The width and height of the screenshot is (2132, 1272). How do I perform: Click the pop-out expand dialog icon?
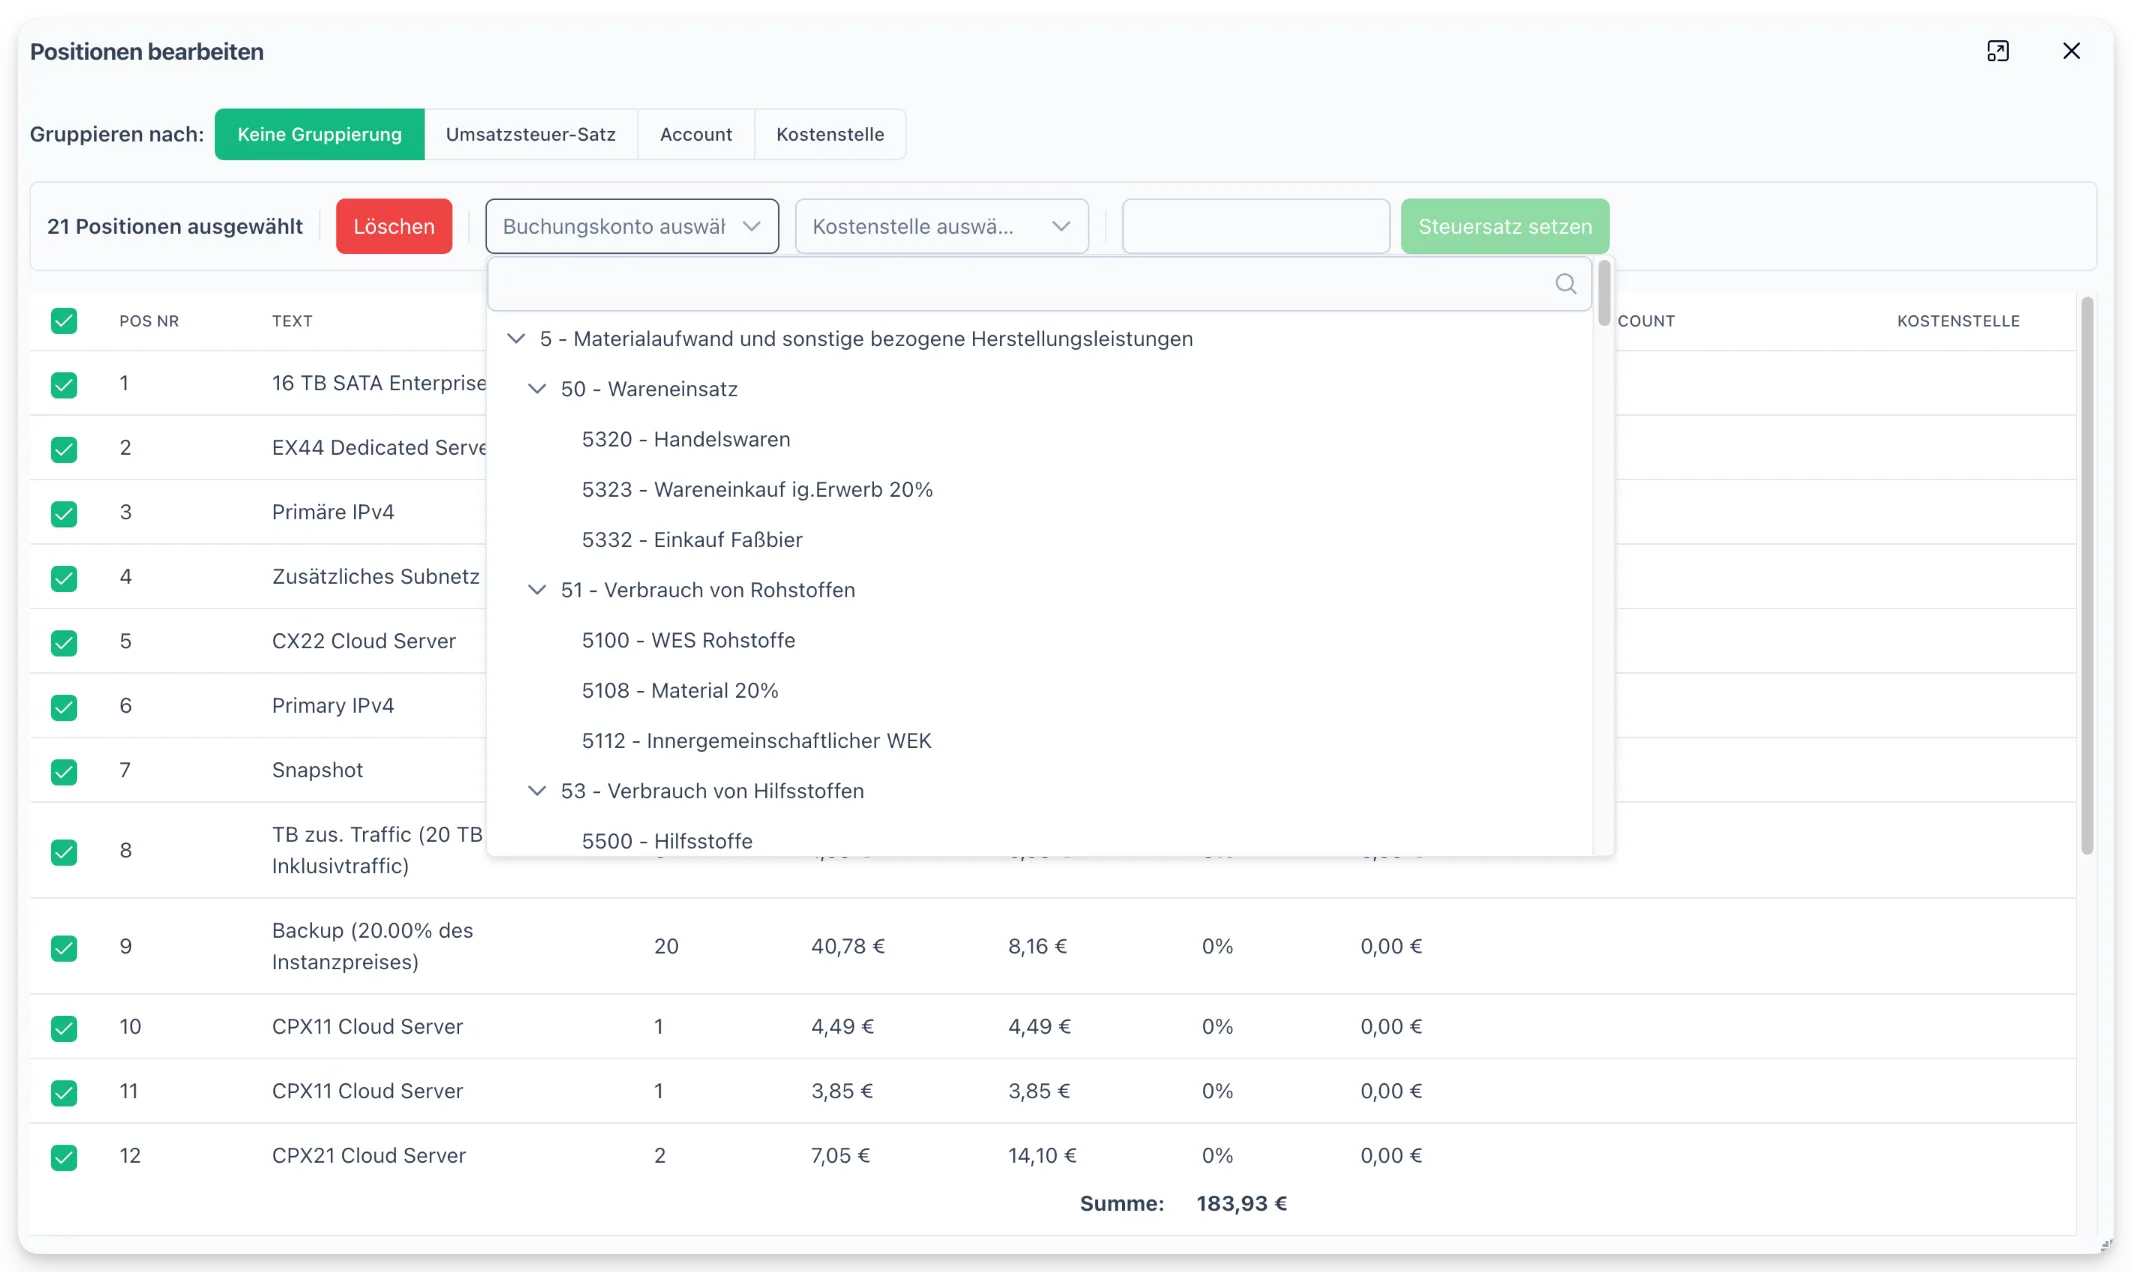point(1998,51)
